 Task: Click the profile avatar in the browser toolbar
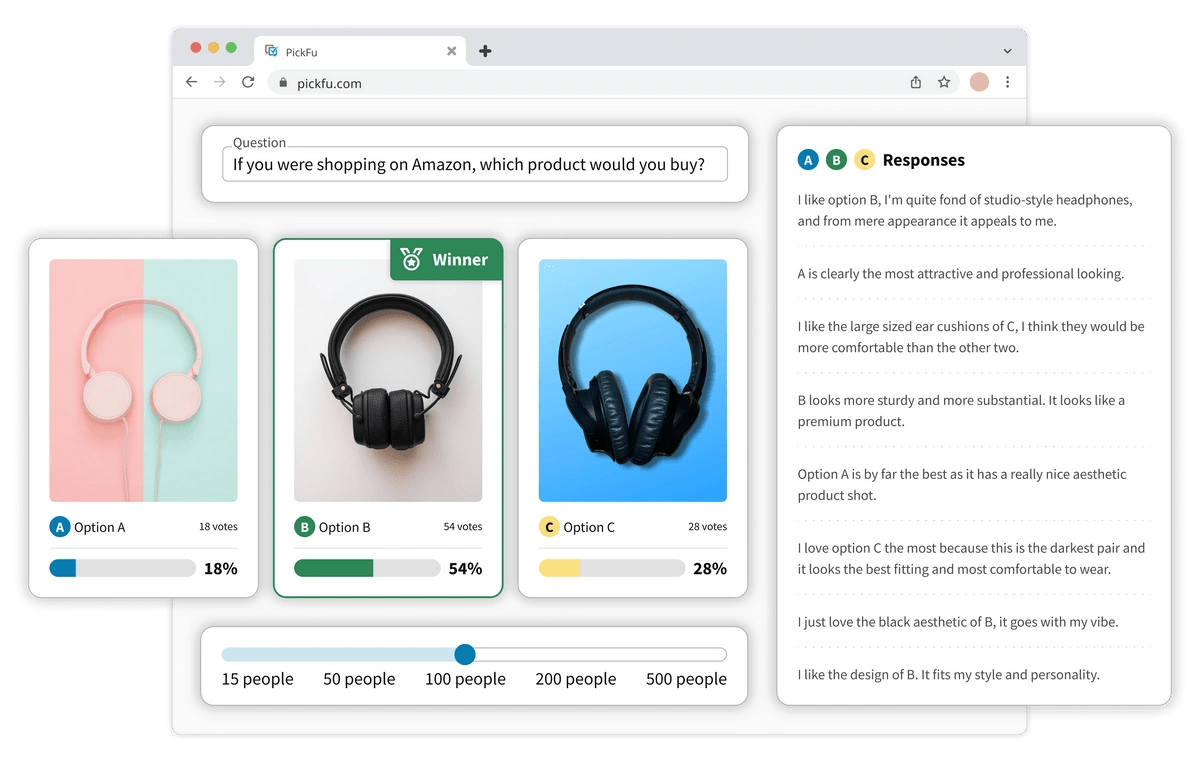point(978,83)
